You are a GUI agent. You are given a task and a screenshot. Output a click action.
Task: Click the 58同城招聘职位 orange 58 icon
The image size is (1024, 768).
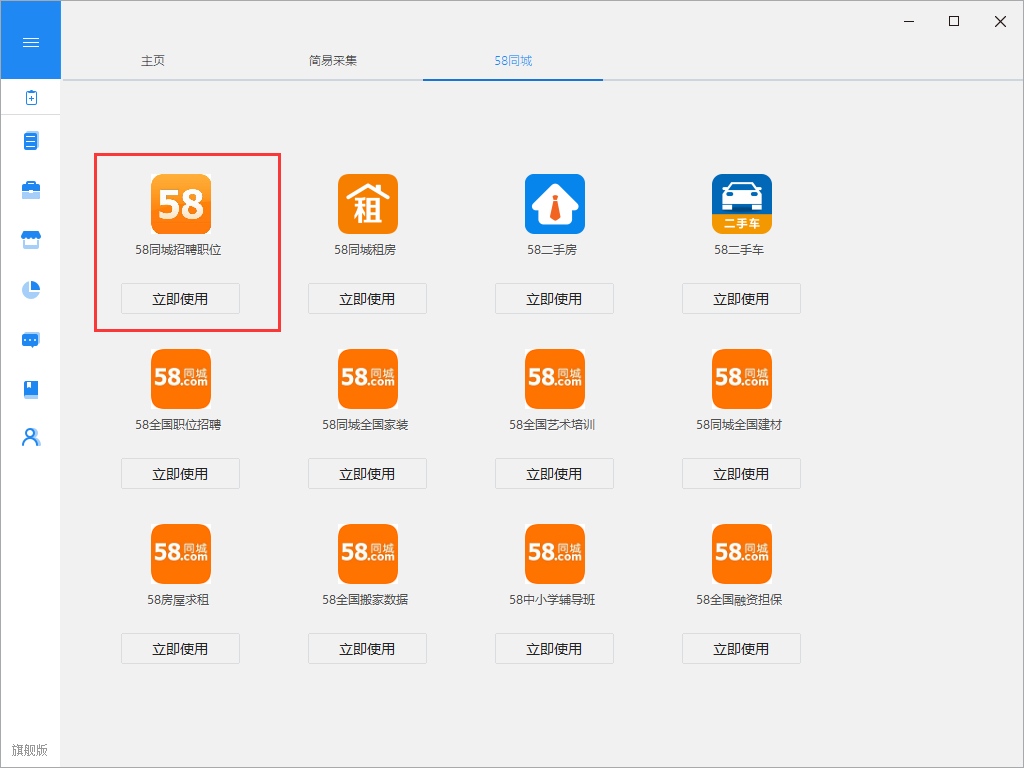pos(181,204)
